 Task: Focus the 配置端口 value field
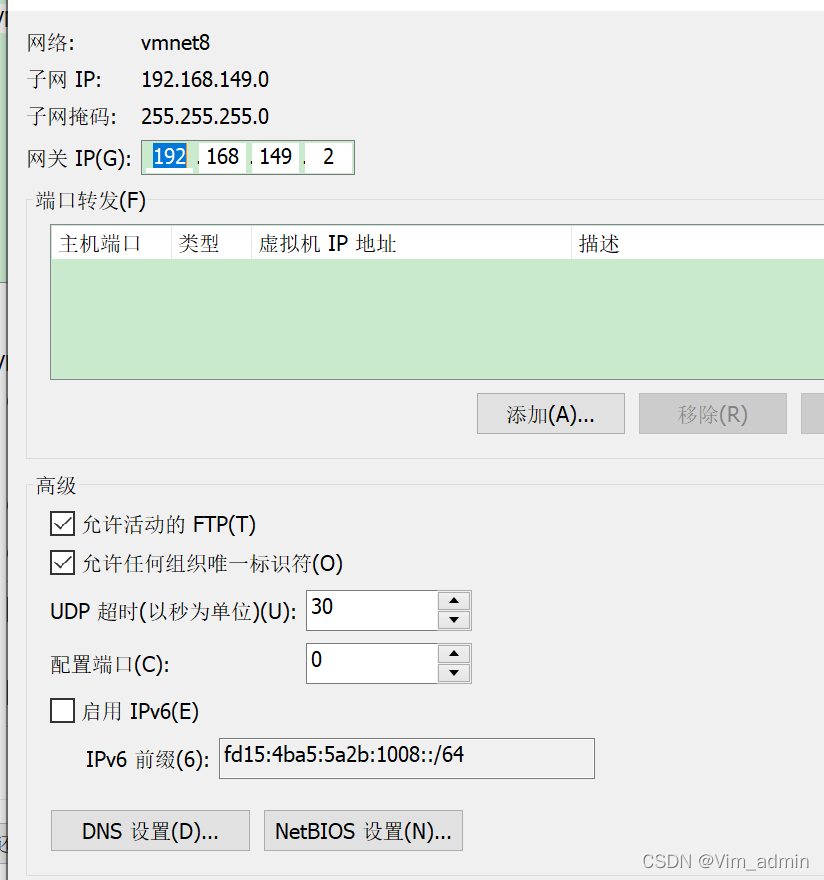pos(372,663)
